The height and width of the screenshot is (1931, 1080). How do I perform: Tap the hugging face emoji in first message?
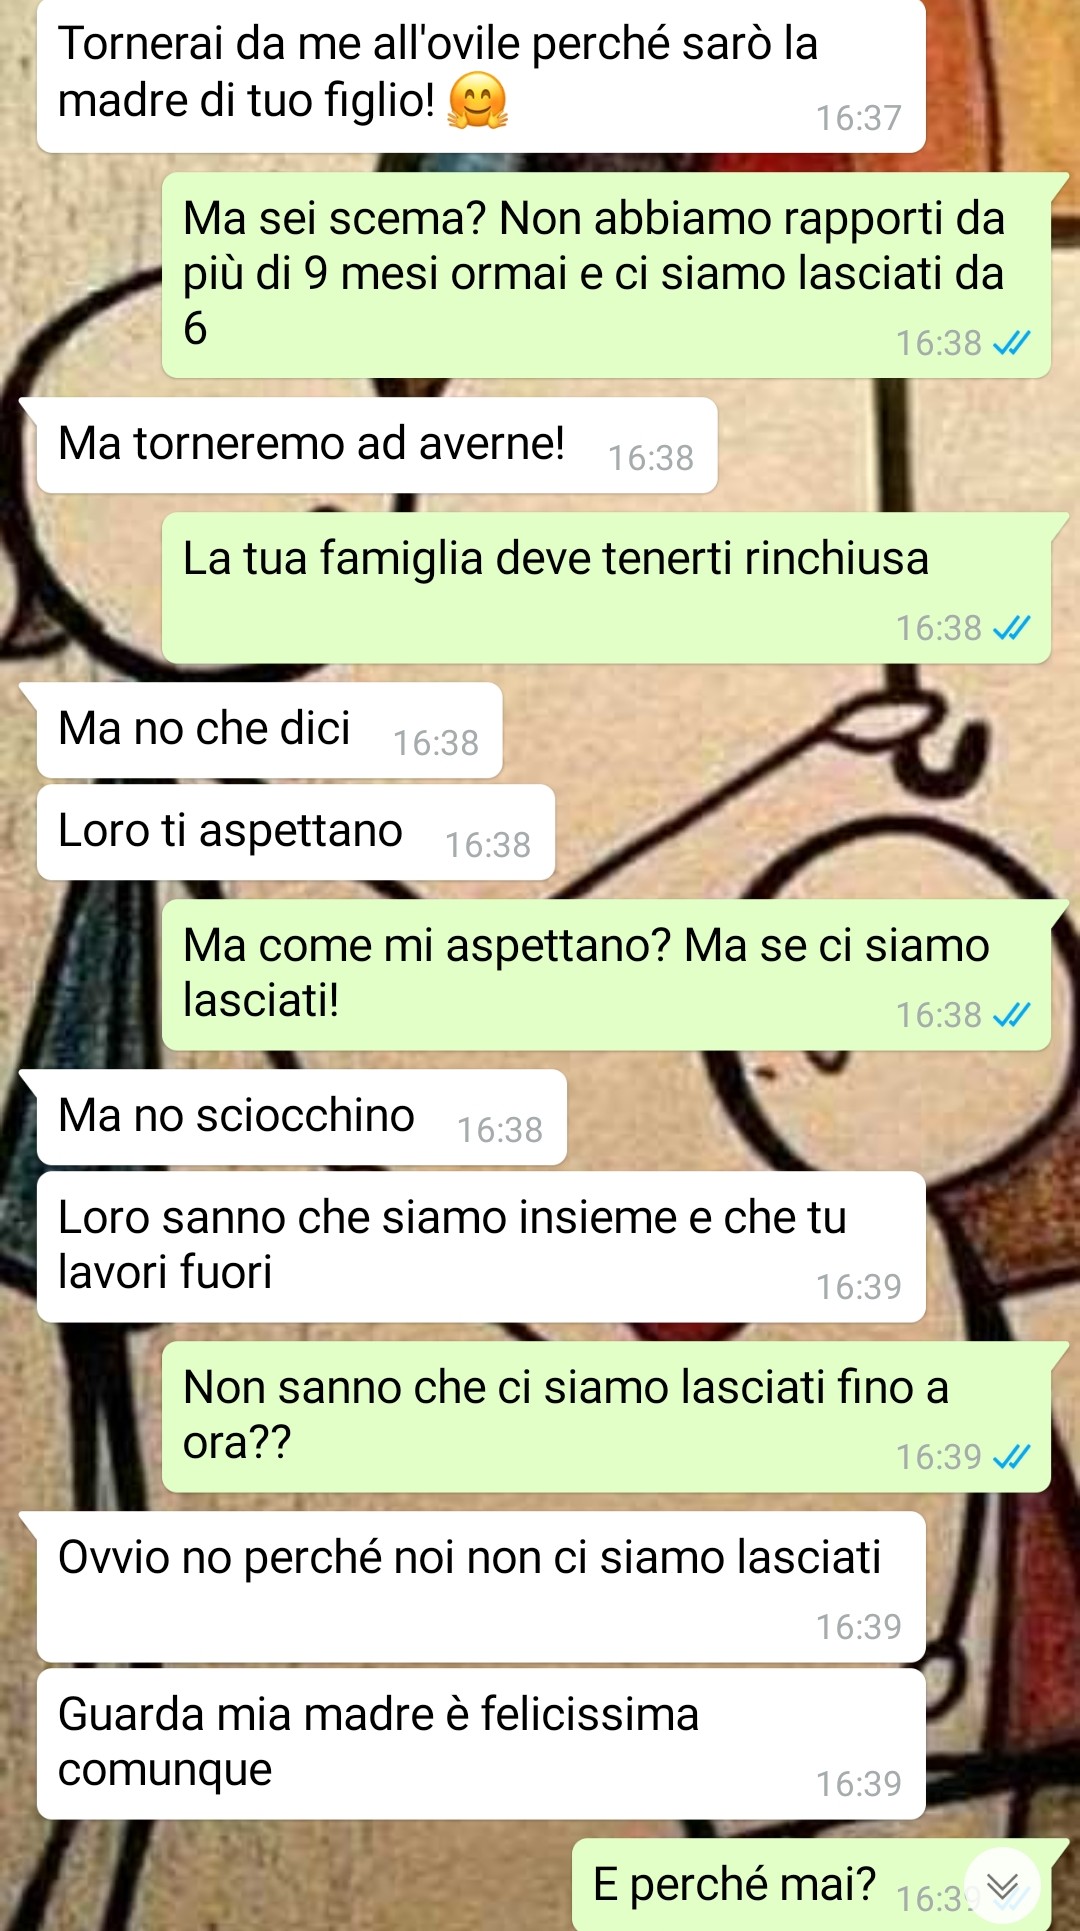[x=477, y=102]
